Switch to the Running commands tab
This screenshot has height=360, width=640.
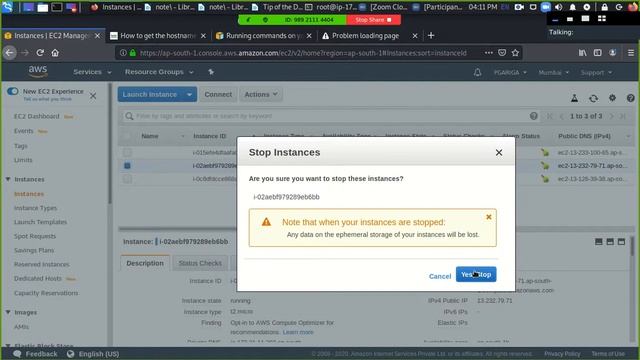(264, 36)
